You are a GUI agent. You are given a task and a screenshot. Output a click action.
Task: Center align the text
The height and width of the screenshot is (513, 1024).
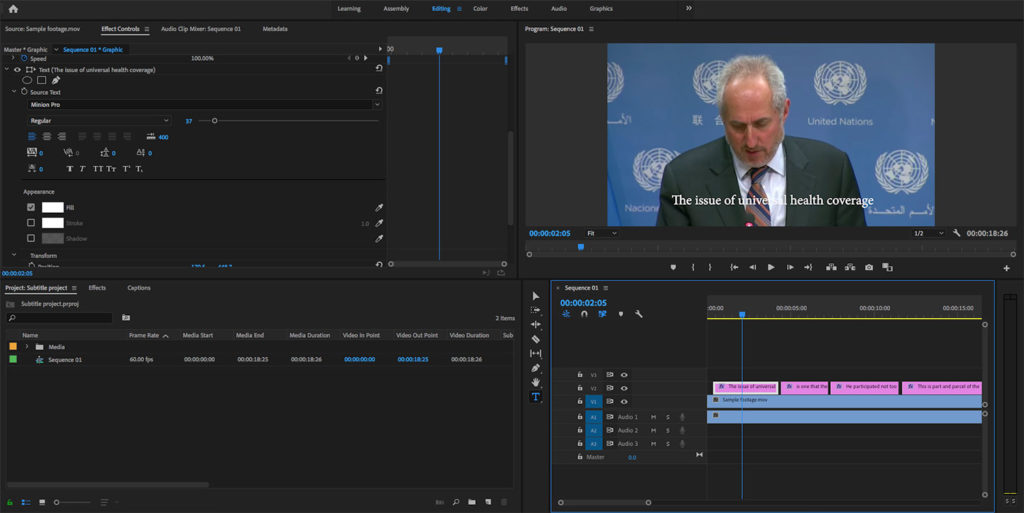pos(46,136)
